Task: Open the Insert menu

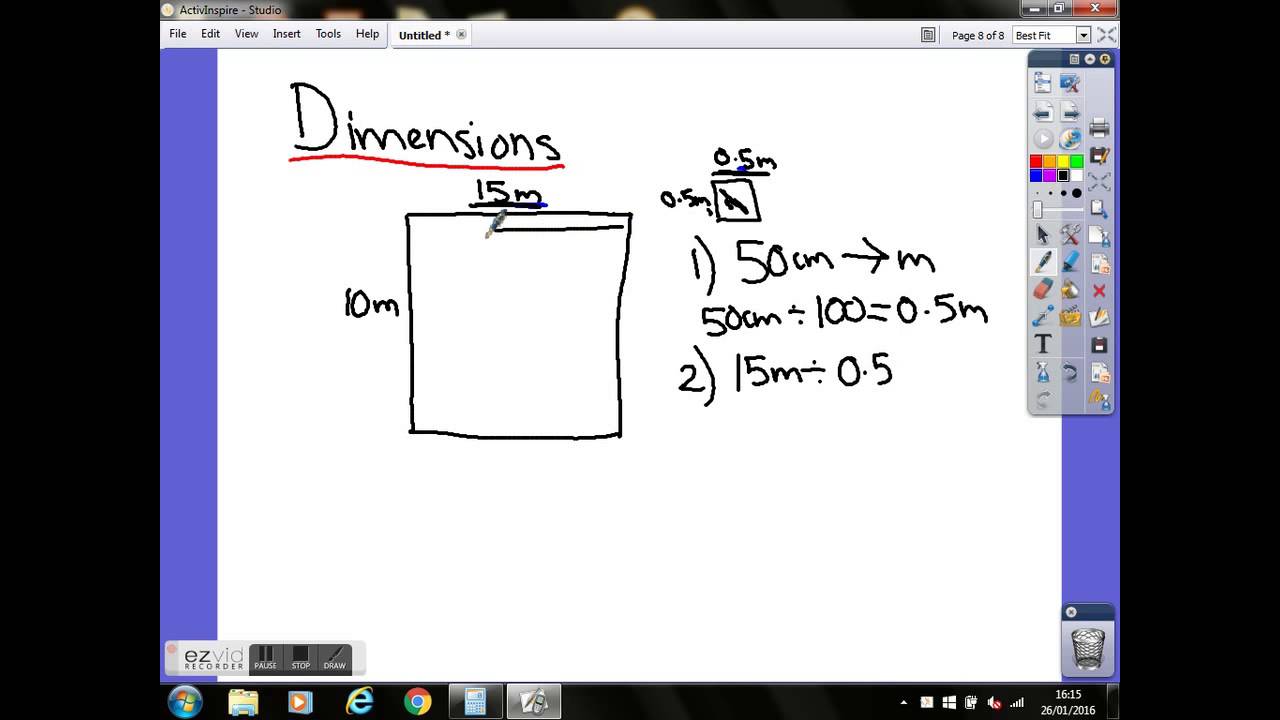Action: [286, 34]
